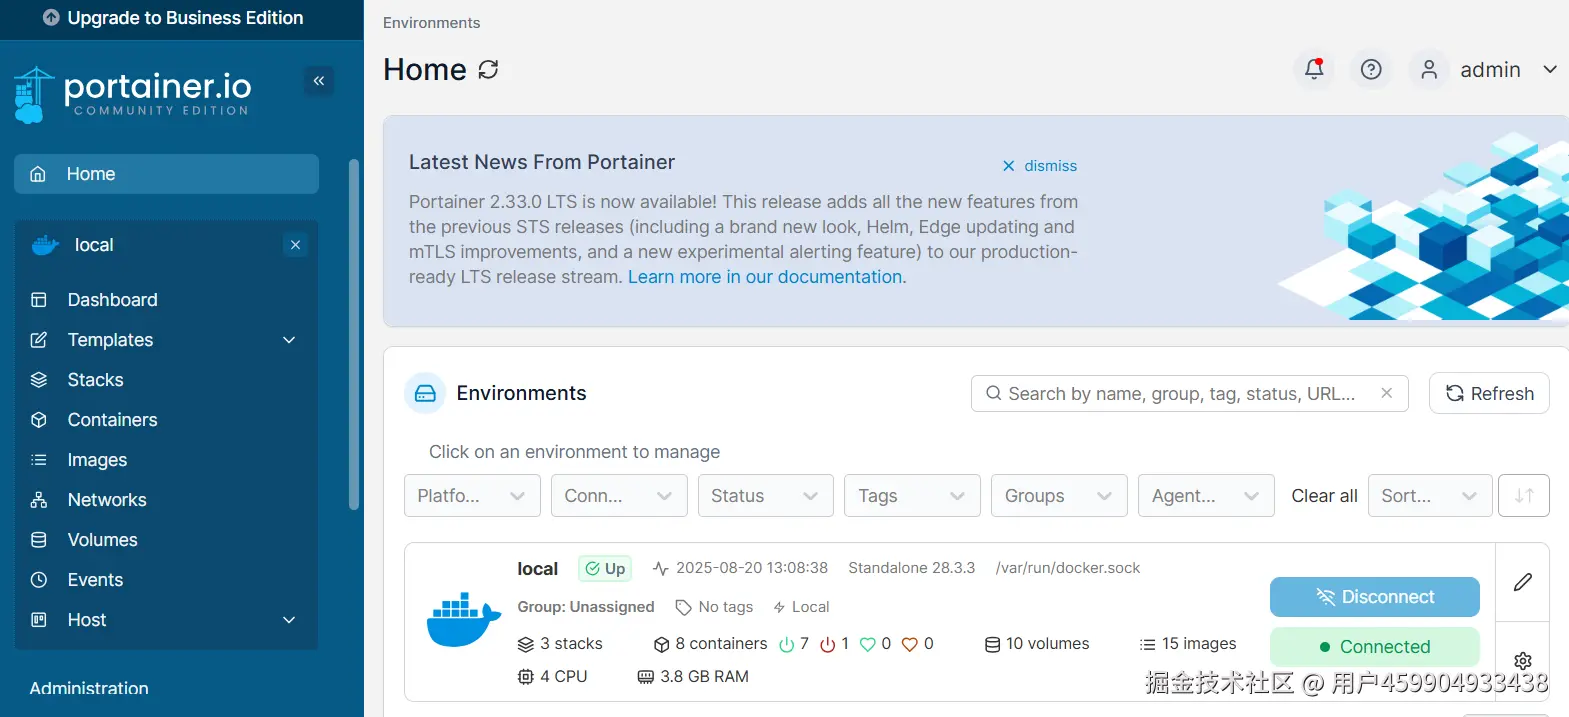This screenshot has height=717, width=1569.
Task: Open the gear settings icon for local environment
Action: (1522, 661)
